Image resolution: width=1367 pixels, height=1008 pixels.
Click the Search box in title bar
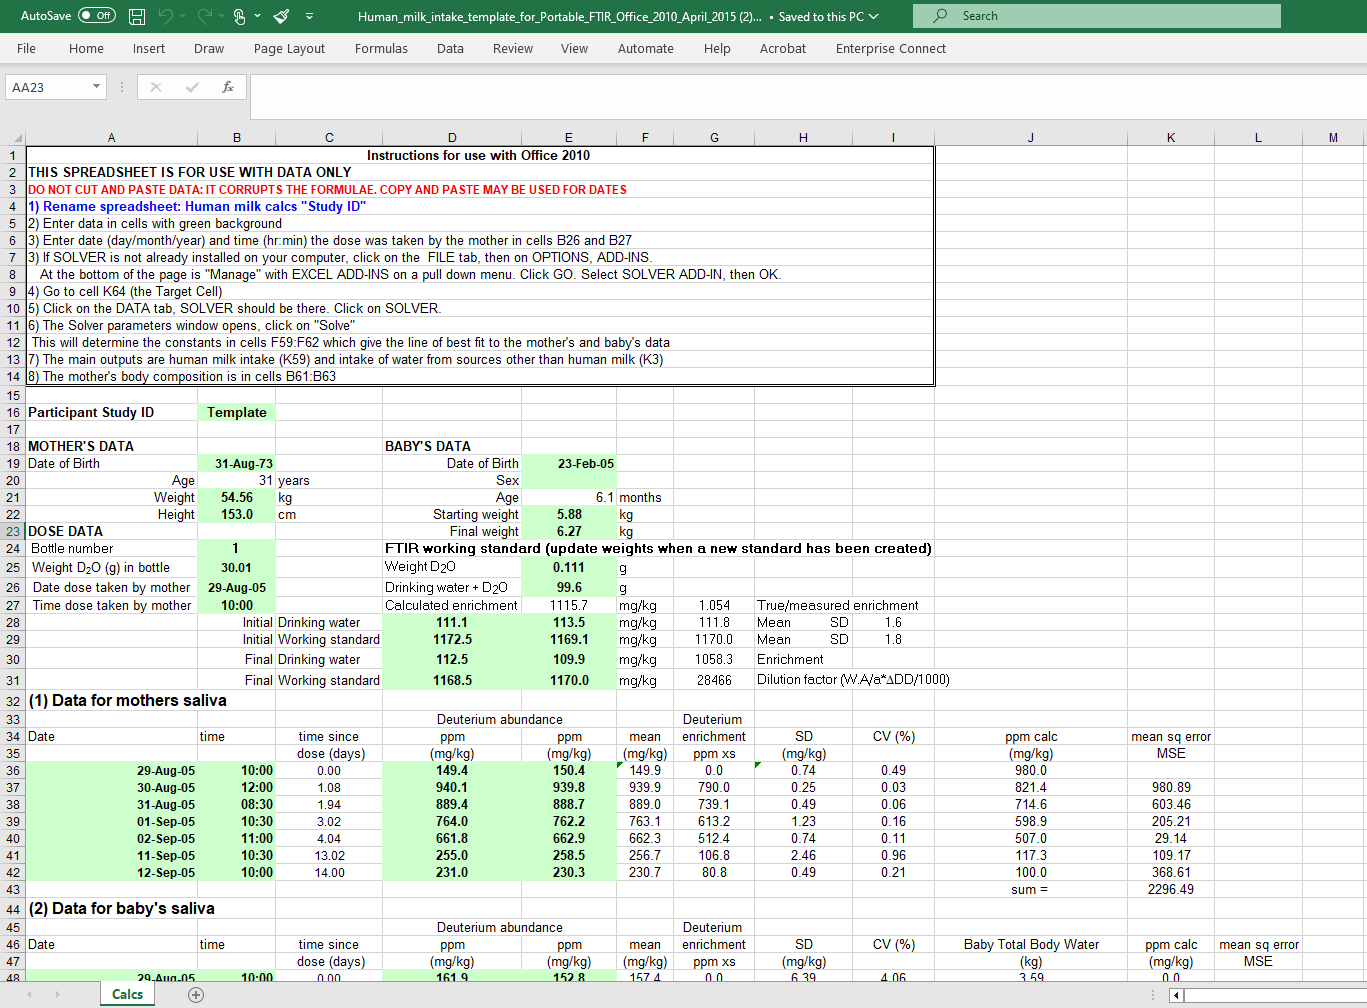(1096, 16)
